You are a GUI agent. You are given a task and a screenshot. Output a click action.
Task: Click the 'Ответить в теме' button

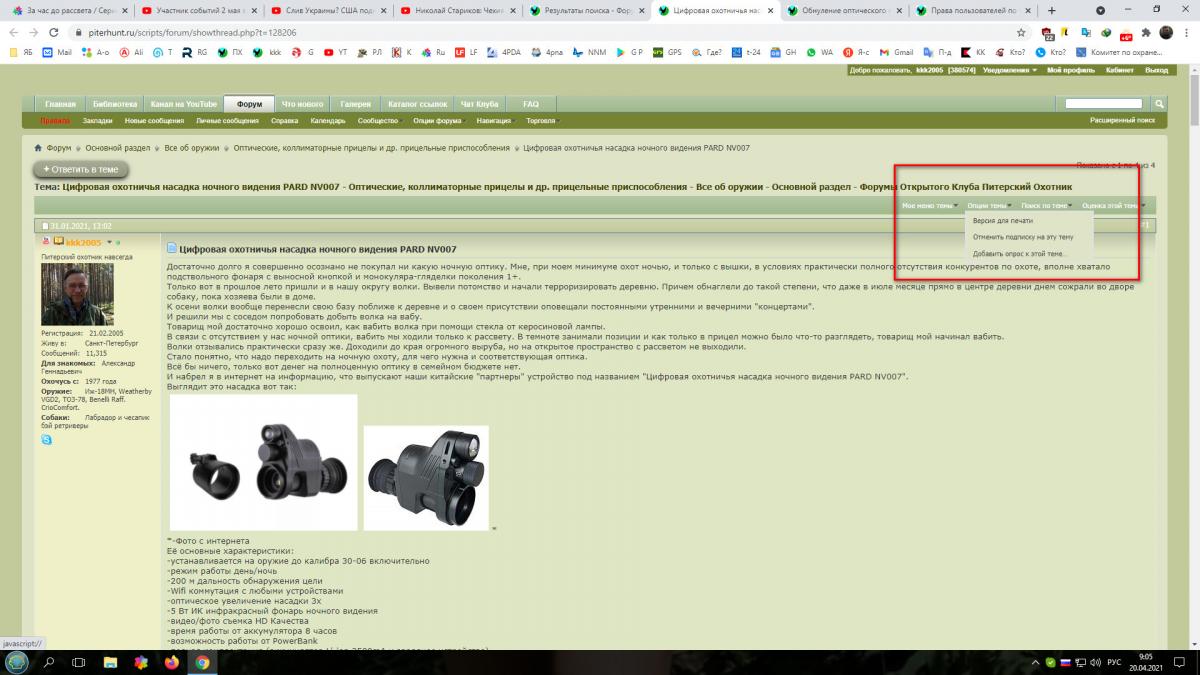81,169
